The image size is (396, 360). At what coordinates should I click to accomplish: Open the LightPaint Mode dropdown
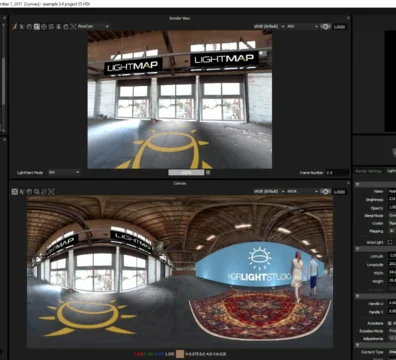click(64, 172)
